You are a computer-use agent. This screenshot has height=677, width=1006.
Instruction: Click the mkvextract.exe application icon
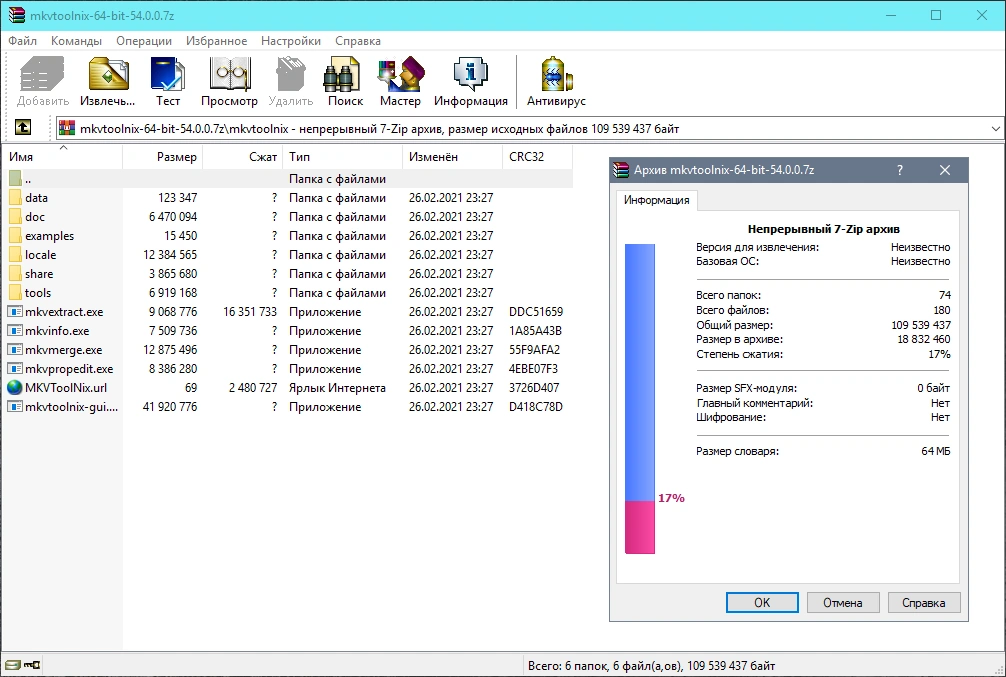tap(15, 312)
